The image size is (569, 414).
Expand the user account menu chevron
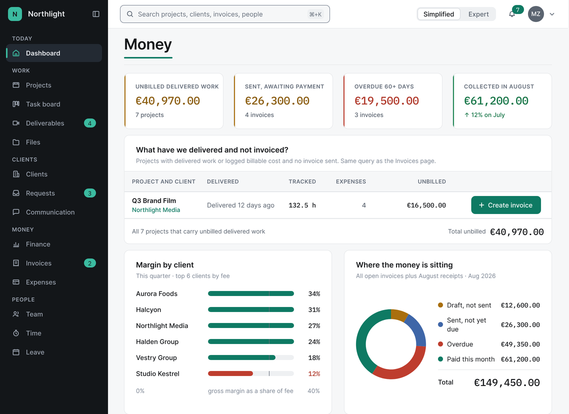point(552,14)
